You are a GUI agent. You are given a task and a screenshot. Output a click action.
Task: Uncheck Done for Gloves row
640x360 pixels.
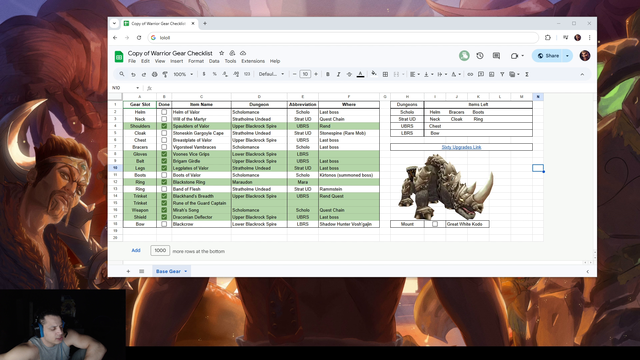pos(164,154)
